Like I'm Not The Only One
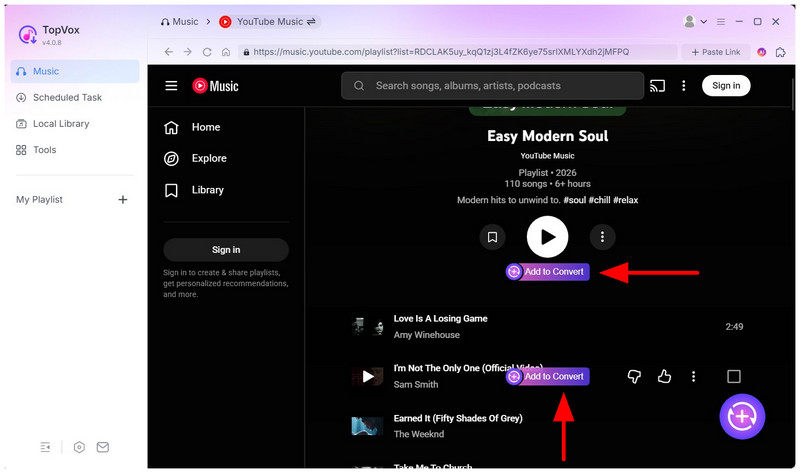The width and height of the screenshot is (800, 473). (664, 377)
